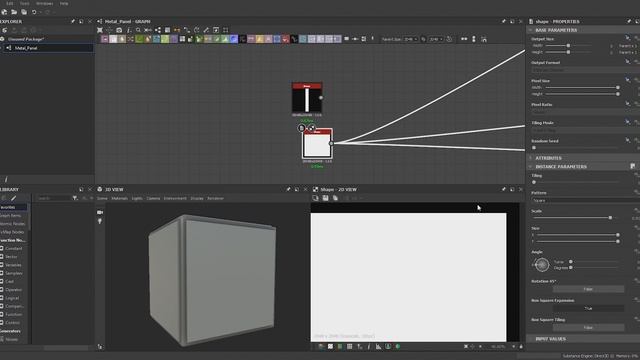Click the Output Size width slider handle
Viewport: 640px width, 360px height.
568,46
